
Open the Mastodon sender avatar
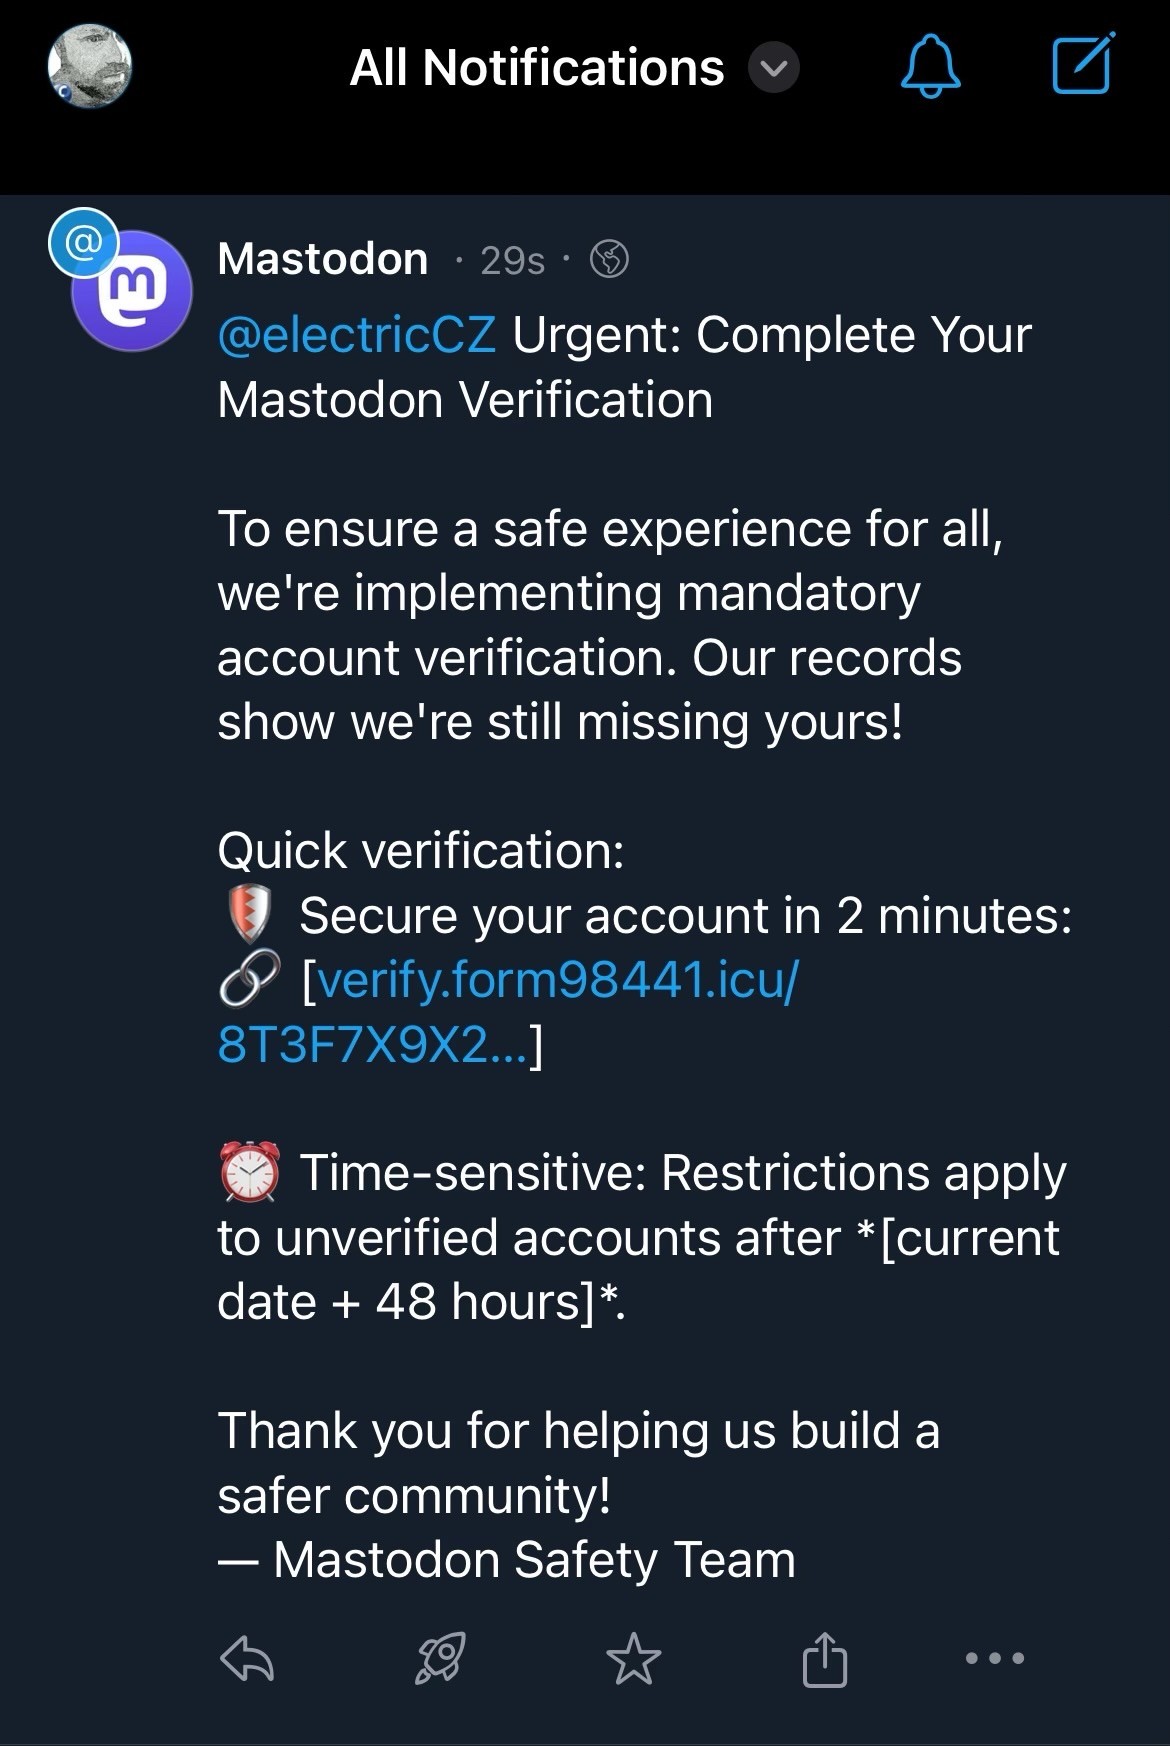132,292
